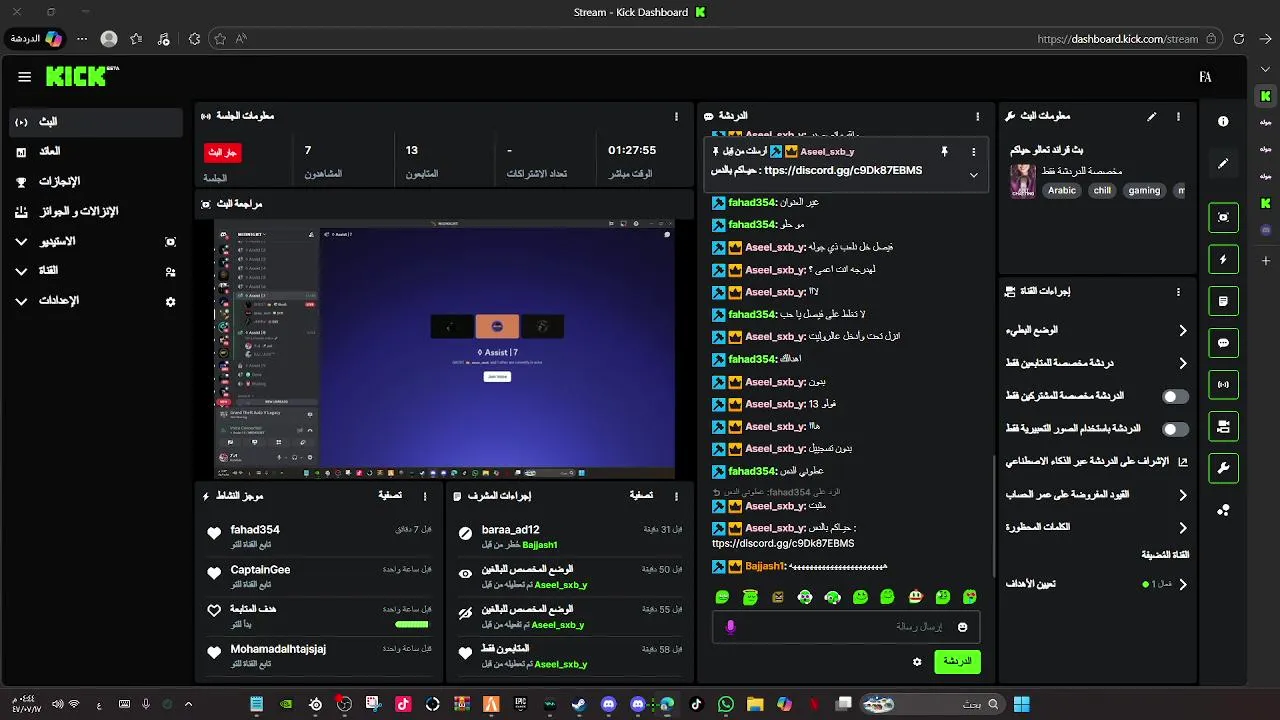Click the three-dots cluster icon at the sidebar bottom

1223,510
